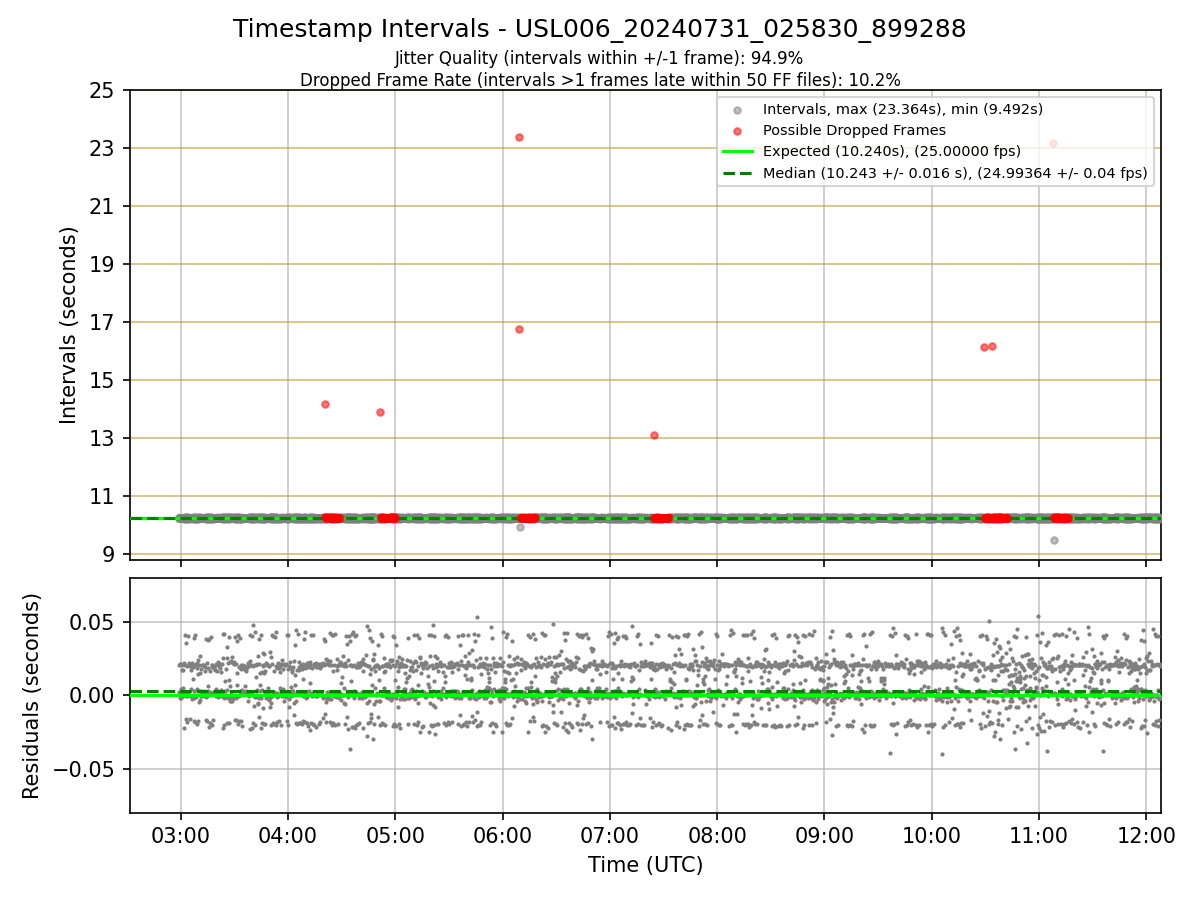Click the 'Time (UTC)' x-axis label
The height and width of the screenshot is (900, 1200).
pos(645,865)
